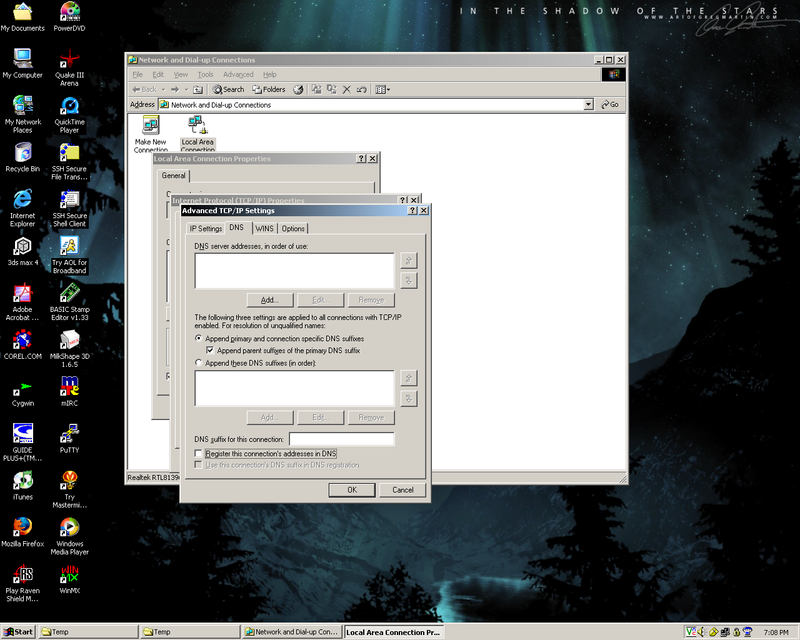The height and width of the screenshot is (640, 800).
Task: Switch to the WINS tab
Action: point(264,229)
